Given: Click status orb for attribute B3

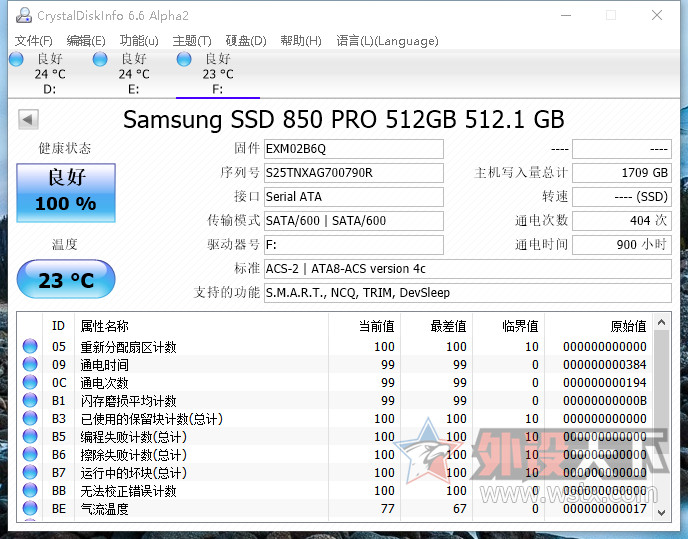Looking at the screenshot, I should tap(30, 418).
